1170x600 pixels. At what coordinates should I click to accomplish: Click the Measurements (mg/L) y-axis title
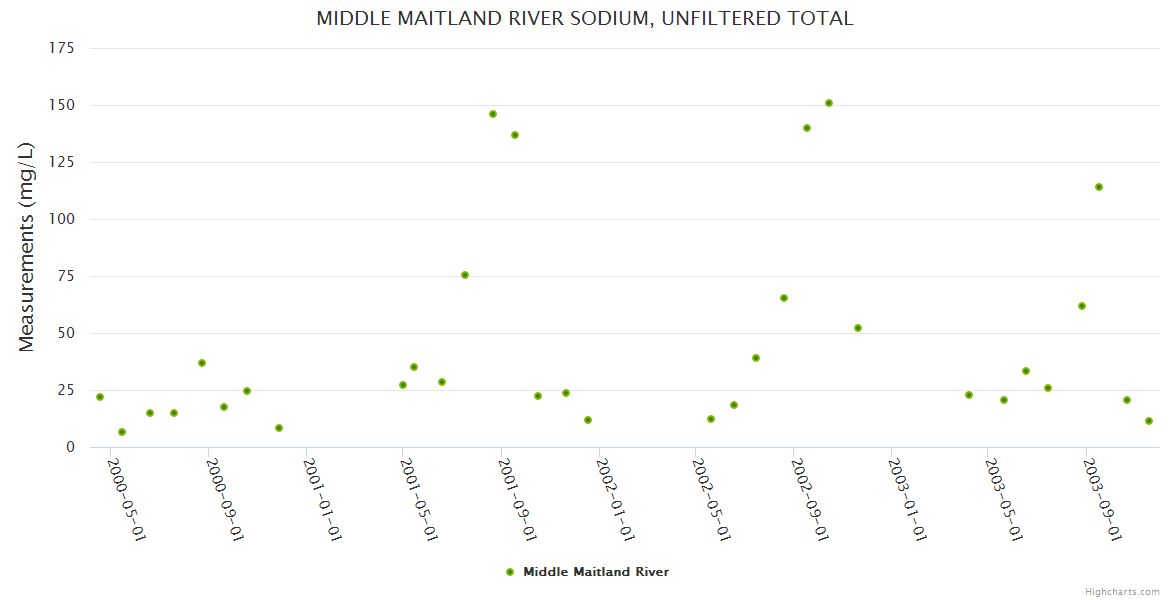pyautogui.click(x=27, y=247)
